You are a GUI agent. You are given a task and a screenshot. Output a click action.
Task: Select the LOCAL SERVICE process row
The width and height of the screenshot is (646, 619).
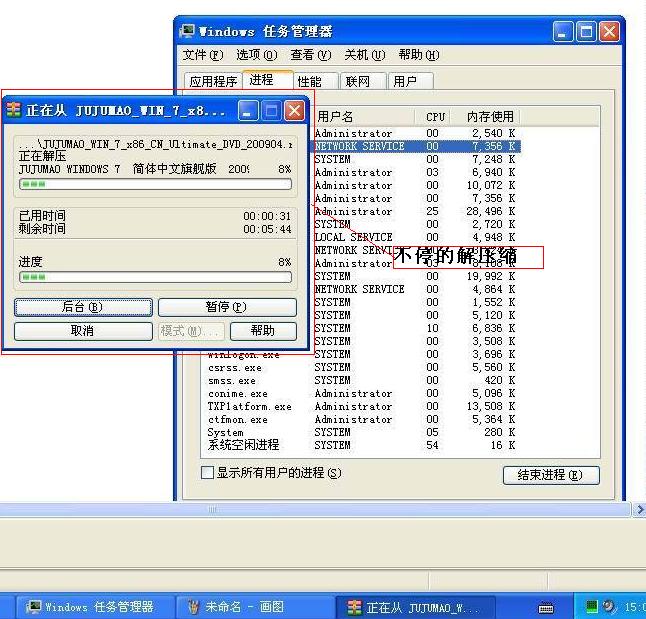tap(414, 237)
